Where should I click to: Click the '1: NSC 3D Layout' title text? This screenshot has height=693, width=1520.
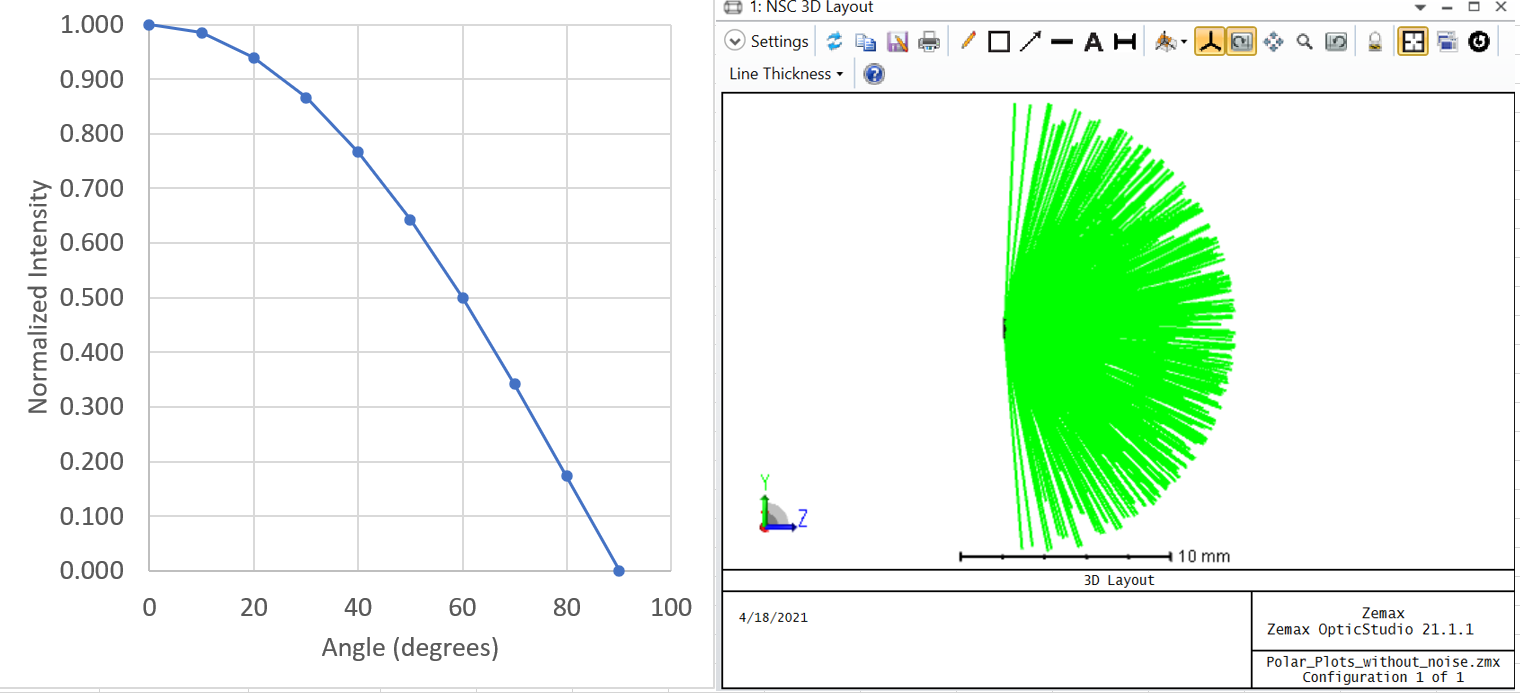811,7
